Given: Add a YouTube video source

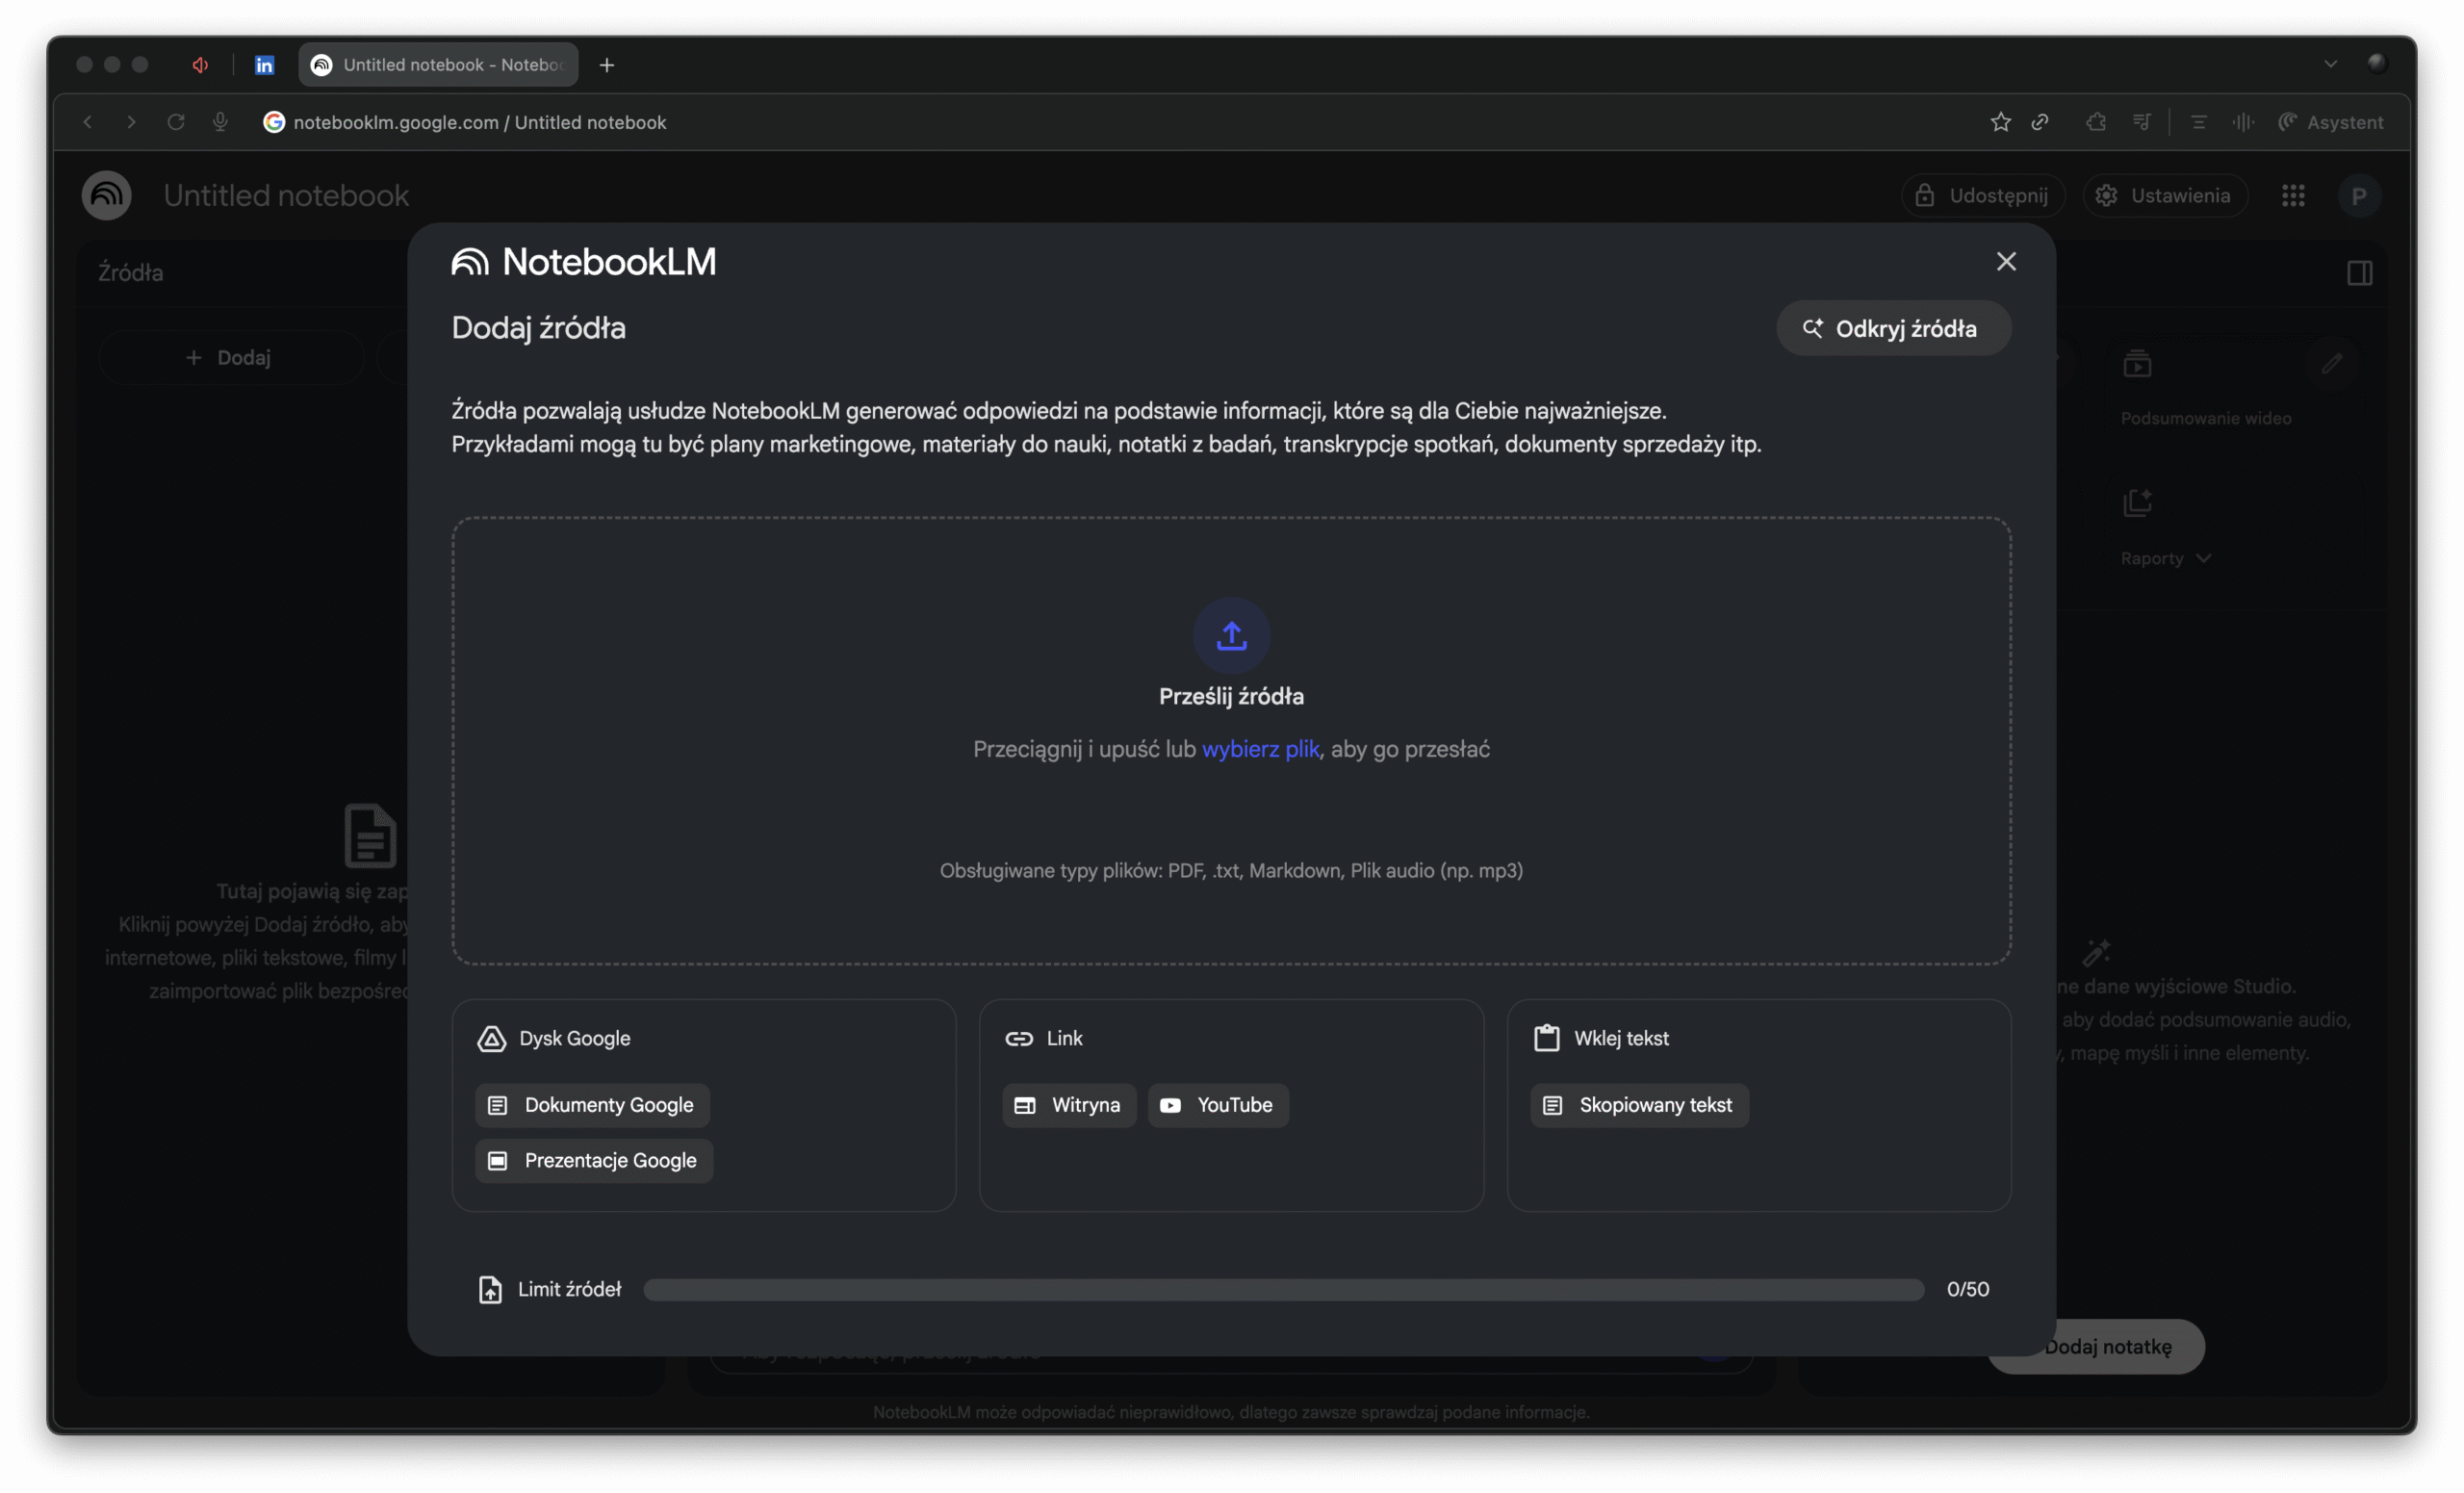Looking at the screenshot, I should 1217,1105.
